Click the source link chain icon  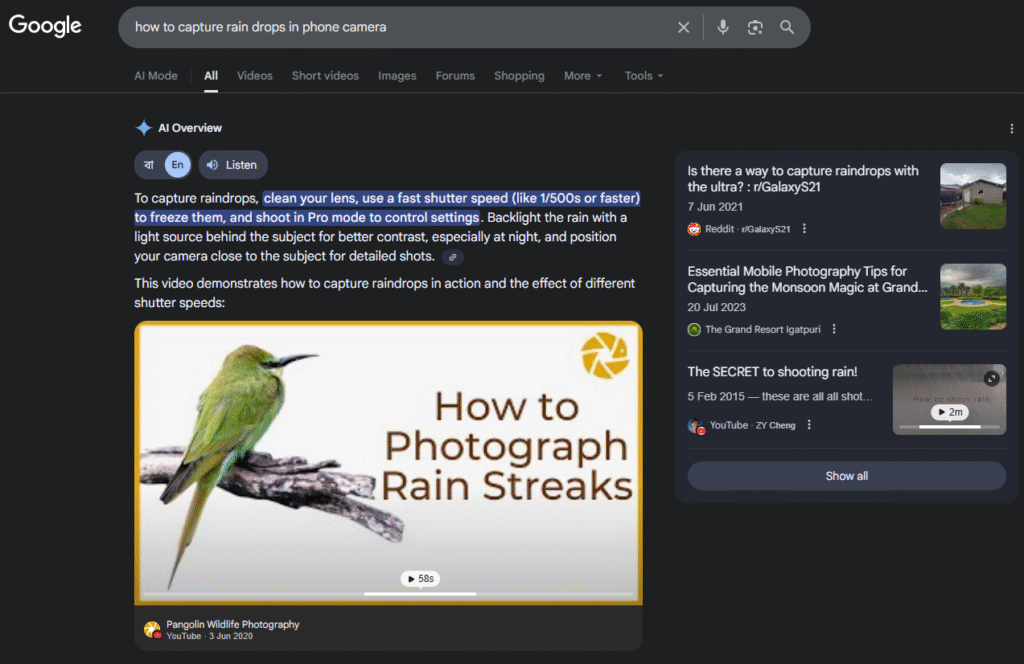pyautogui.click(x=453, y=257)
